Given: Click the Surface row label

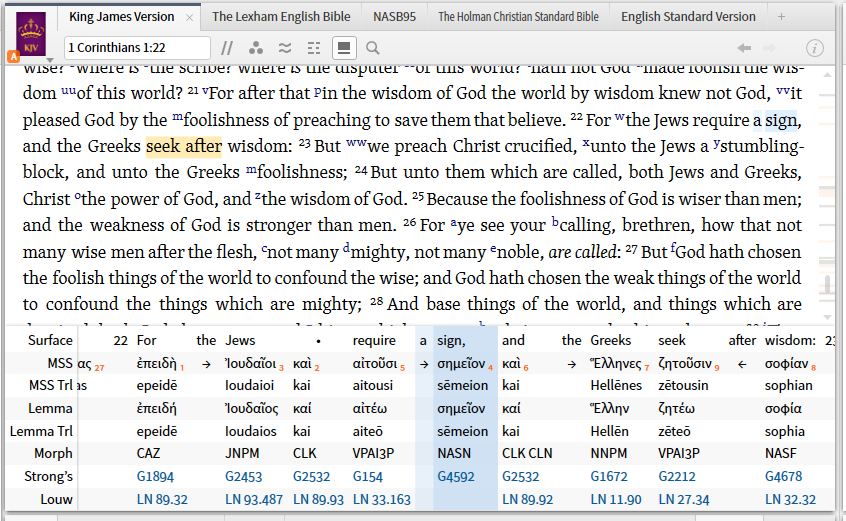Looking at the screenshot, I should 50,340.
